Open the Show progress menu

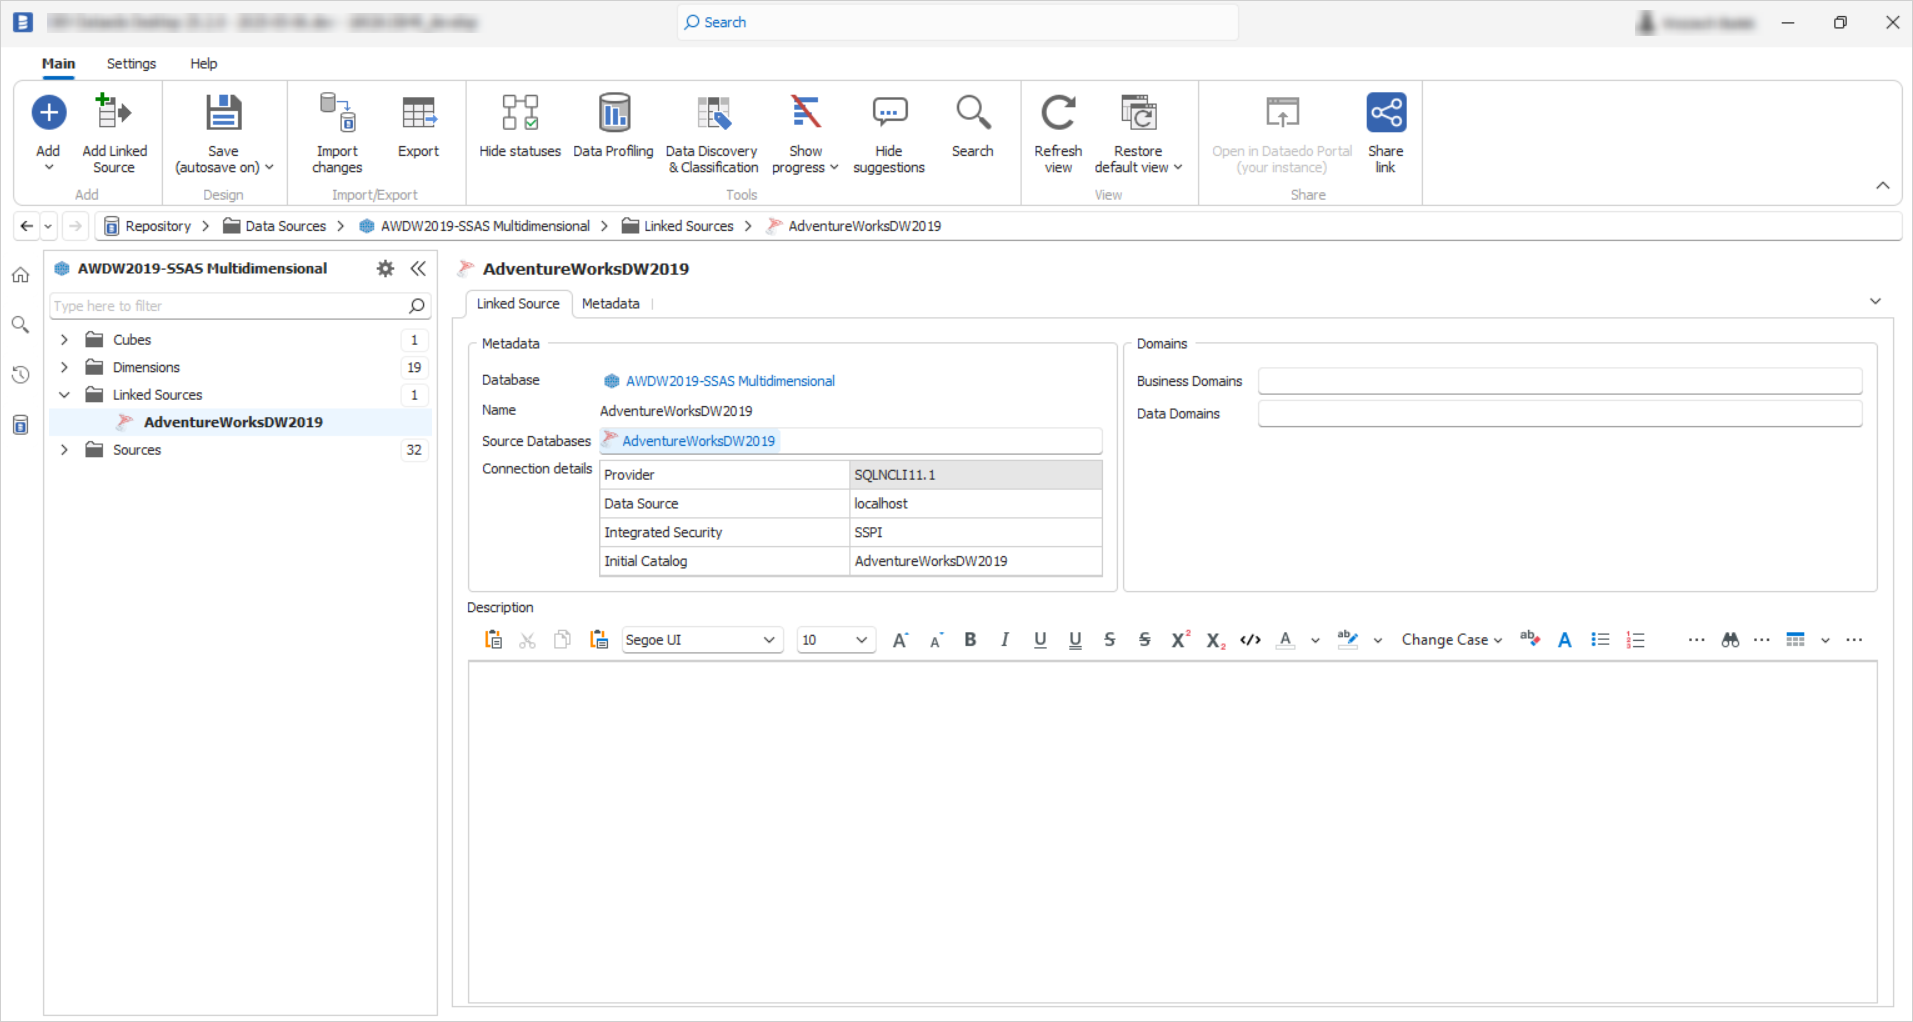[x=805, y=132]
